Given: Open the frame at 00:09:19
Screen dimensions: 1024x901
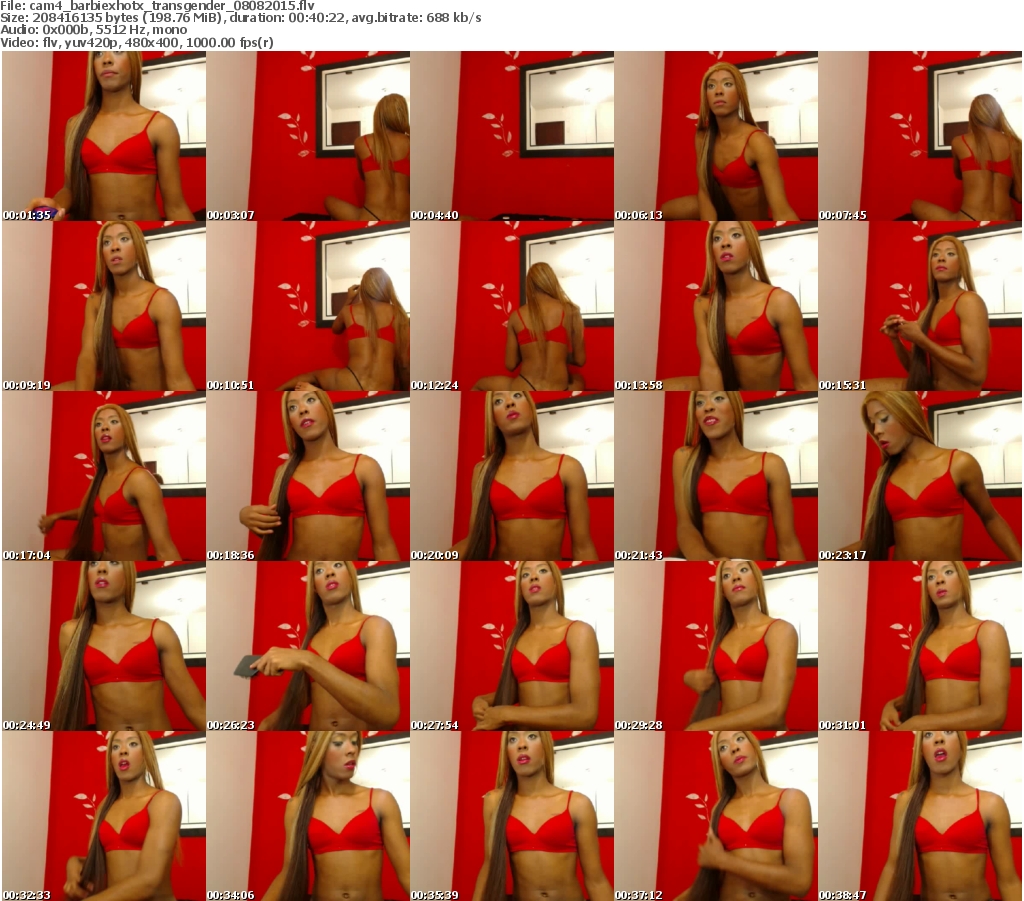Looking at the screenshot, I should point(104,306).
